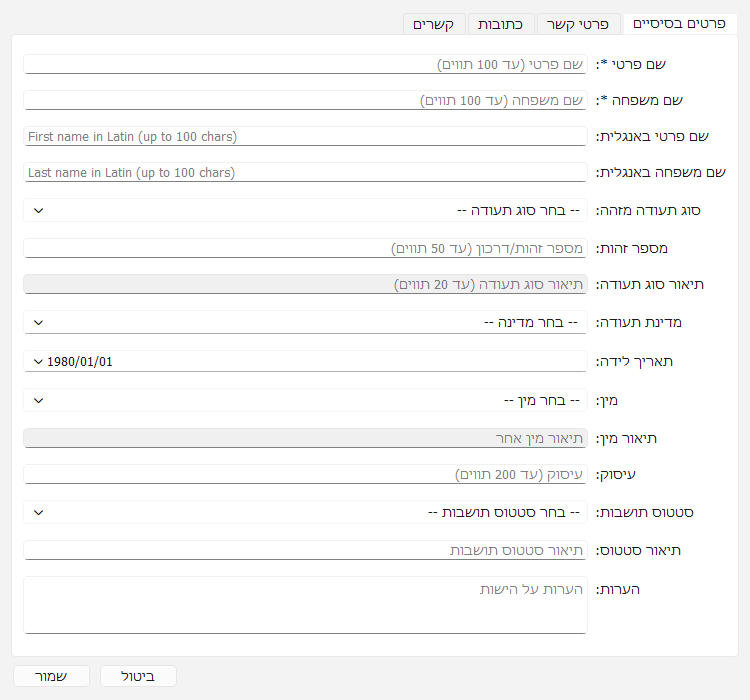Open the מדינת תעודה dropdown

pyautogui.click(x=305, y=322)
